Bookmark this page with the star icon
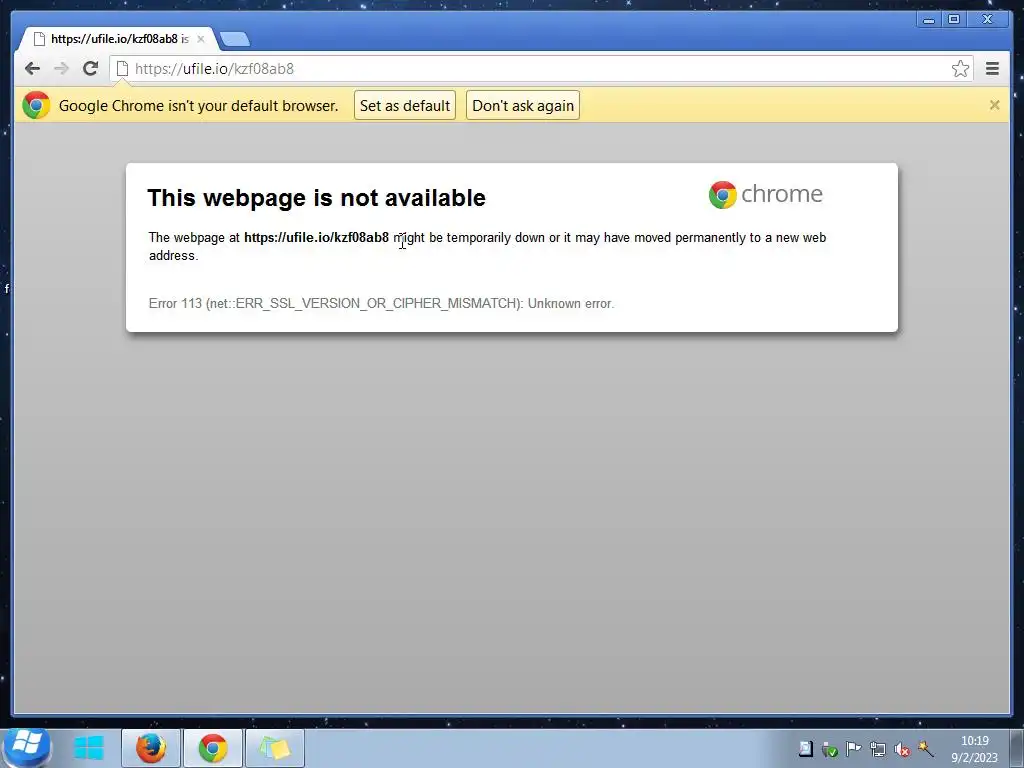The width and height of the screenshot is (1024, 768). [960, 69]
